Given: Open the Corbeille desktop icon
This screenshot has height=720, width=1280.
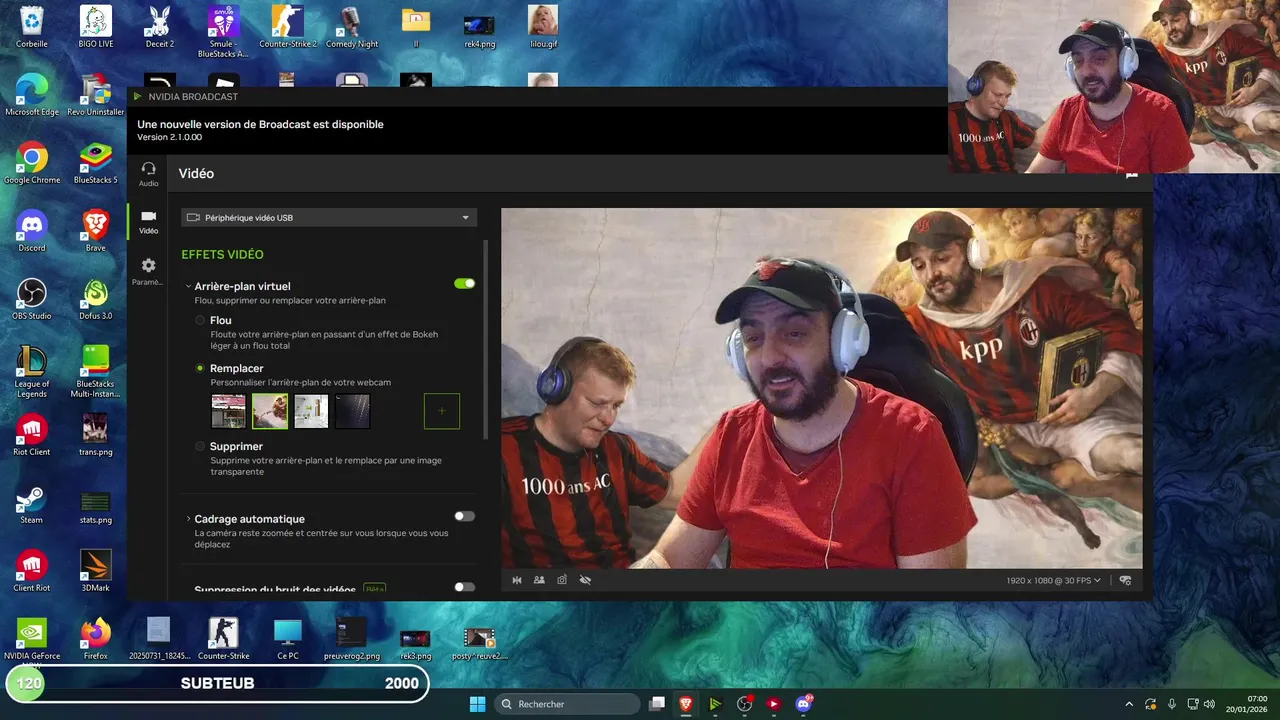Looking at the screenshot, I should click(x=32, y=27).
